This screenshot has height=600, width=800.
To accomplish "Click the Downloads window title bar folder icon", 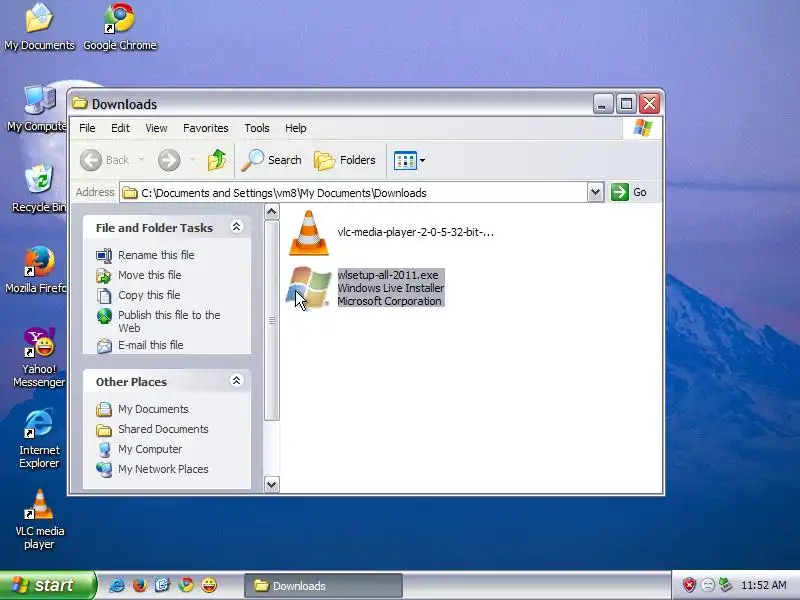I will pos(80,104).
